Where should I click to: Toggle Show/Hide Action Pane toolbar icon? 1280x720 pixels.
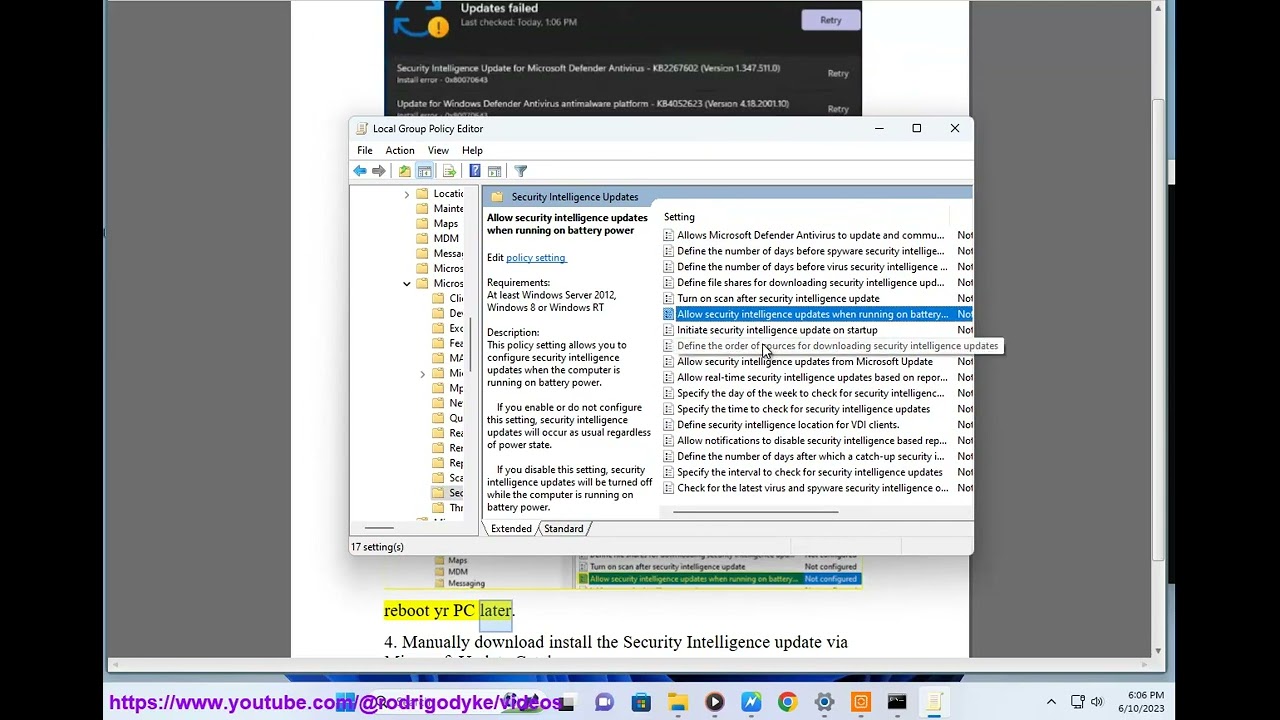[494, 171]
